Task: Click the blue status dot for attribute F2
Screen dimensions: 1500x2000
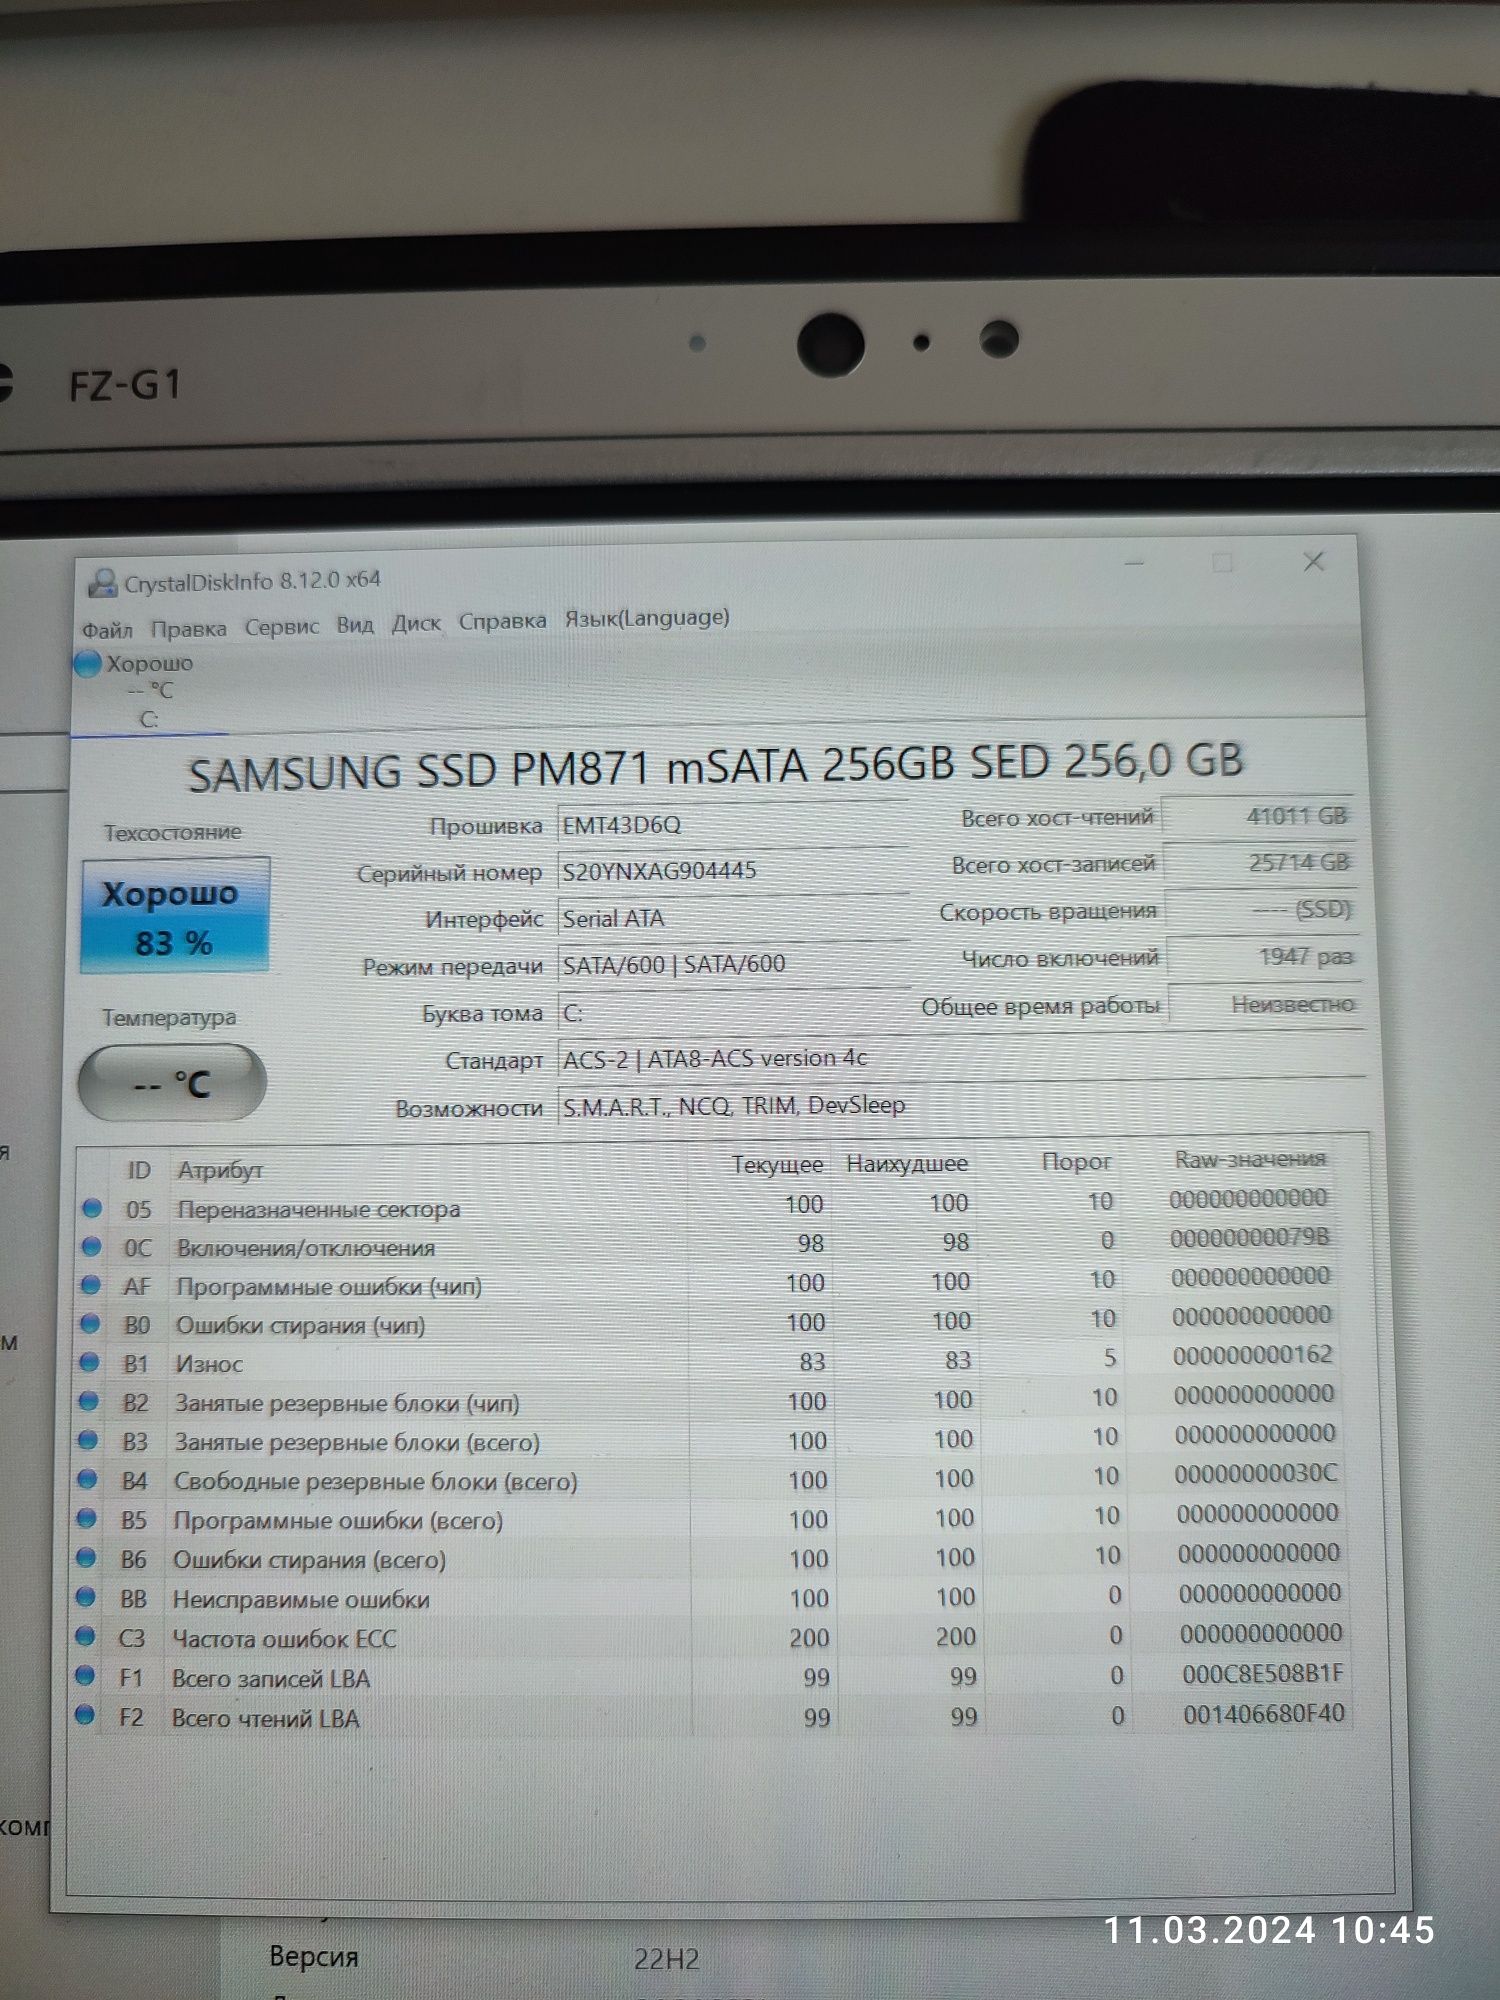Action: point(84,1716)
